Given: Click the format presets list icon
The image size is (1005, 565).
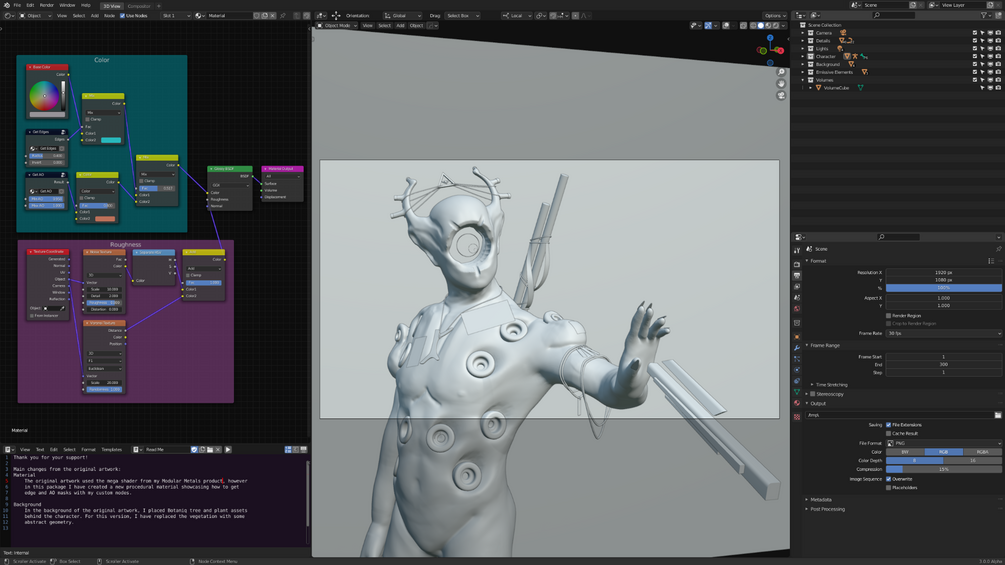Looking at the screenshot, I should [x=991, y=261].
